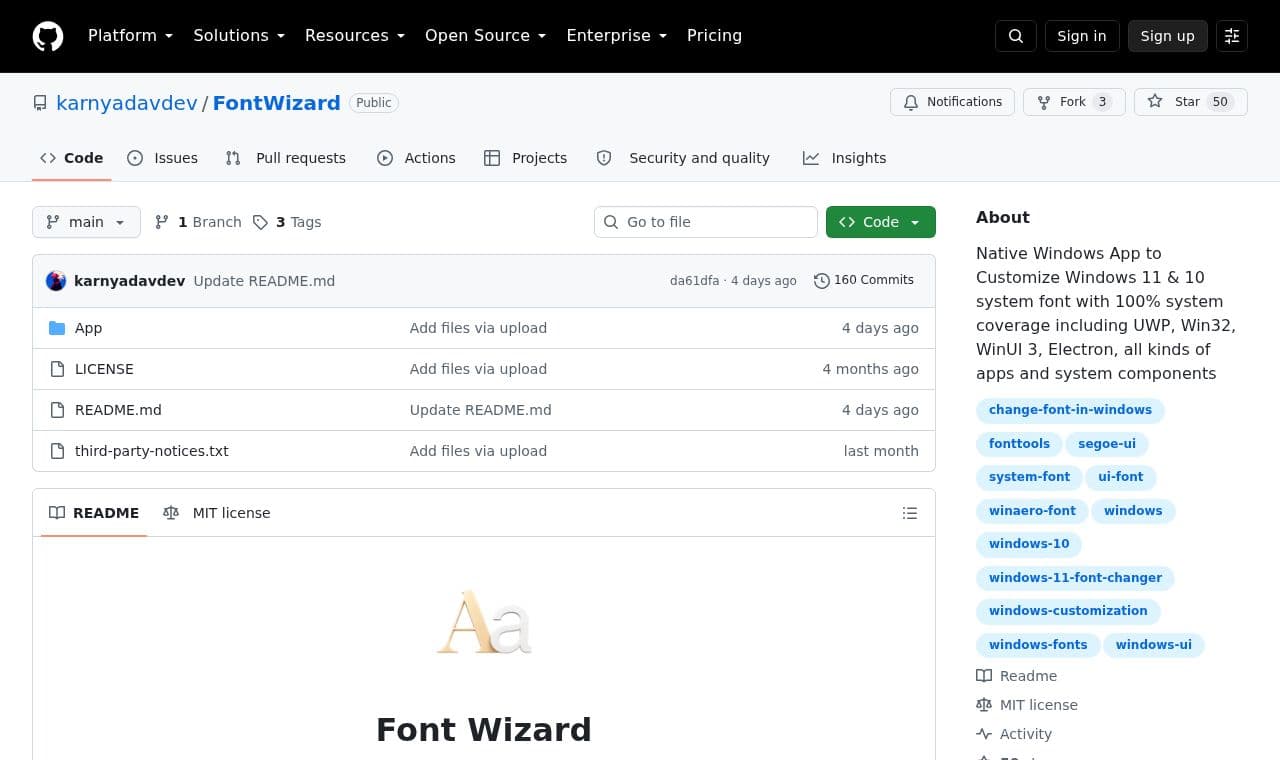The image size is (1280, 760).
Task: Switch to the Issues tab
Action: click(162, 158)
